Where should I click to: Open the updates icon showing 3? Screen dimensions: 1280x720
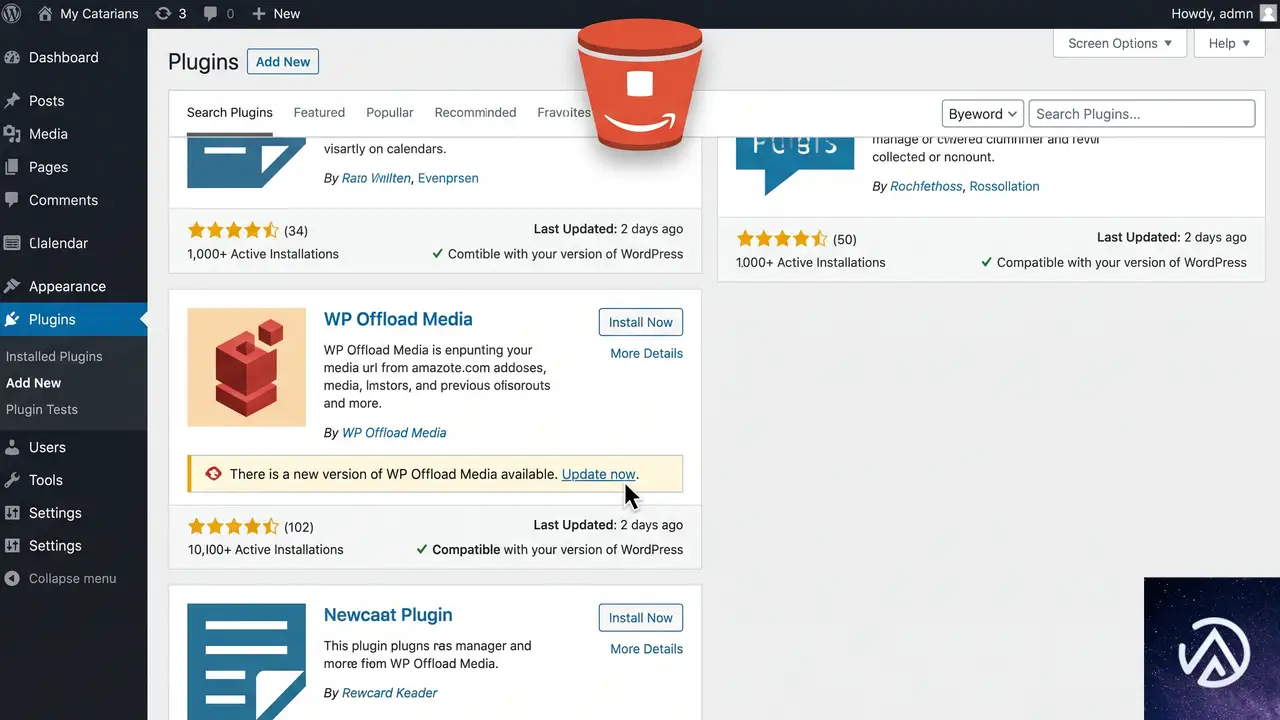pos(171,14)
